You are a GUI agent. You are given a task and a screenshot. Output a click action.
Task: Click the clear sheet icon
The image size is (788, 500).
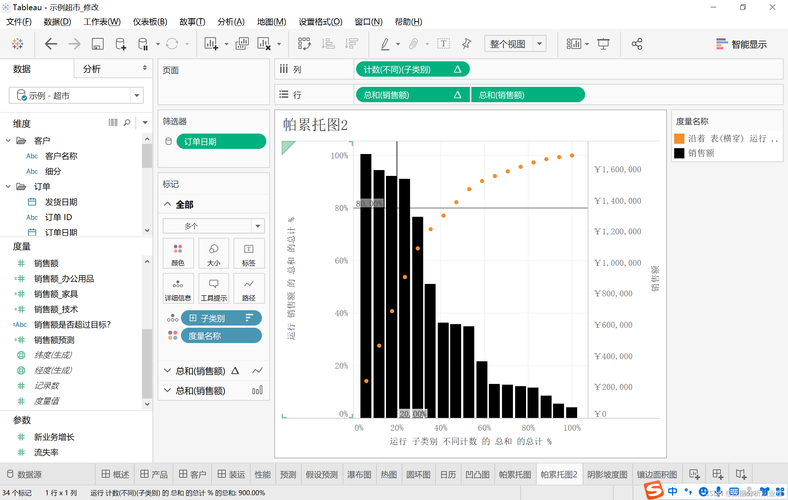tap(264, 44)
